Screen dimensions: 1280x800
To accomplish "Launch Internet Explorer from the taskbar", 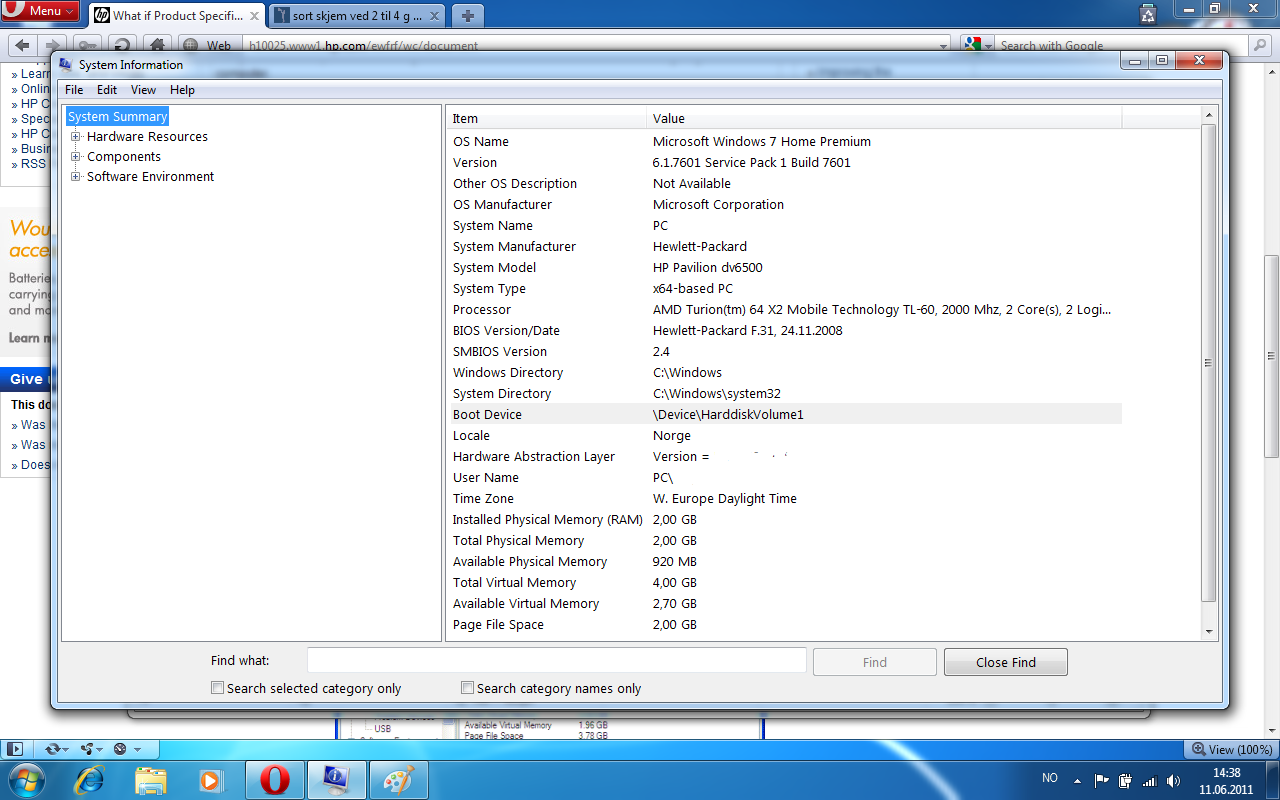I will [x=90, y=780].
